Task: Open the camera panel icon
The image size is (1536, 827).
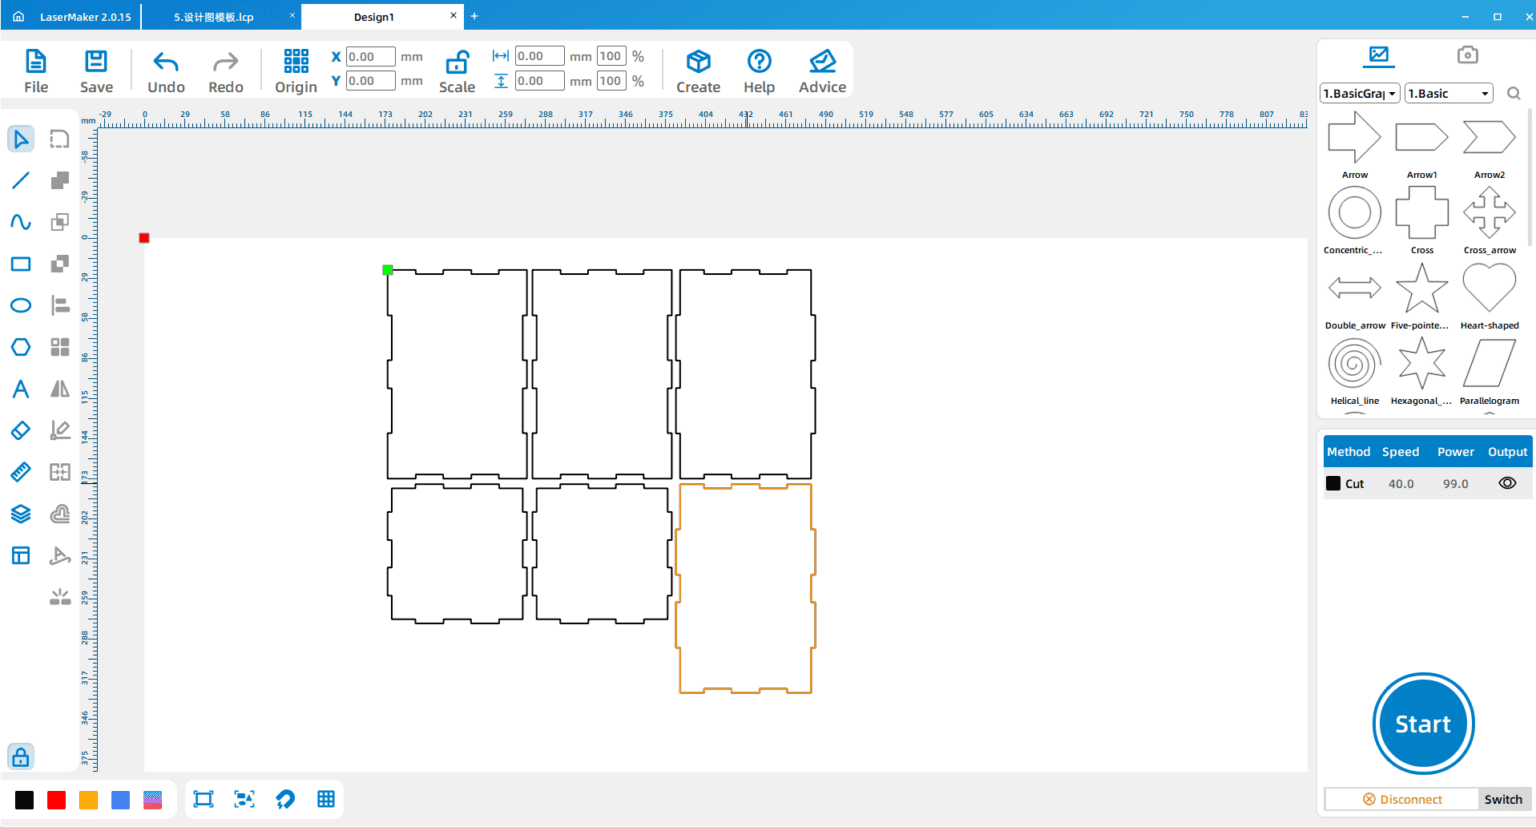Action: (x=1467, y=55)
